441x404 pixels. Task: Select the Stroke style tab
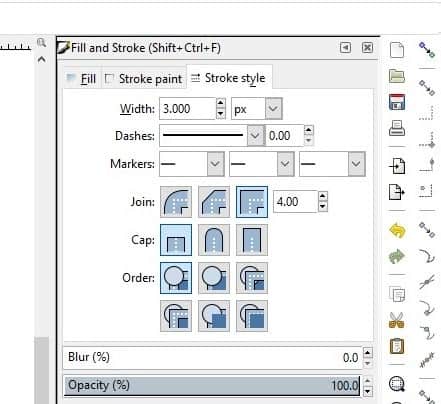(x=229, y=78)
